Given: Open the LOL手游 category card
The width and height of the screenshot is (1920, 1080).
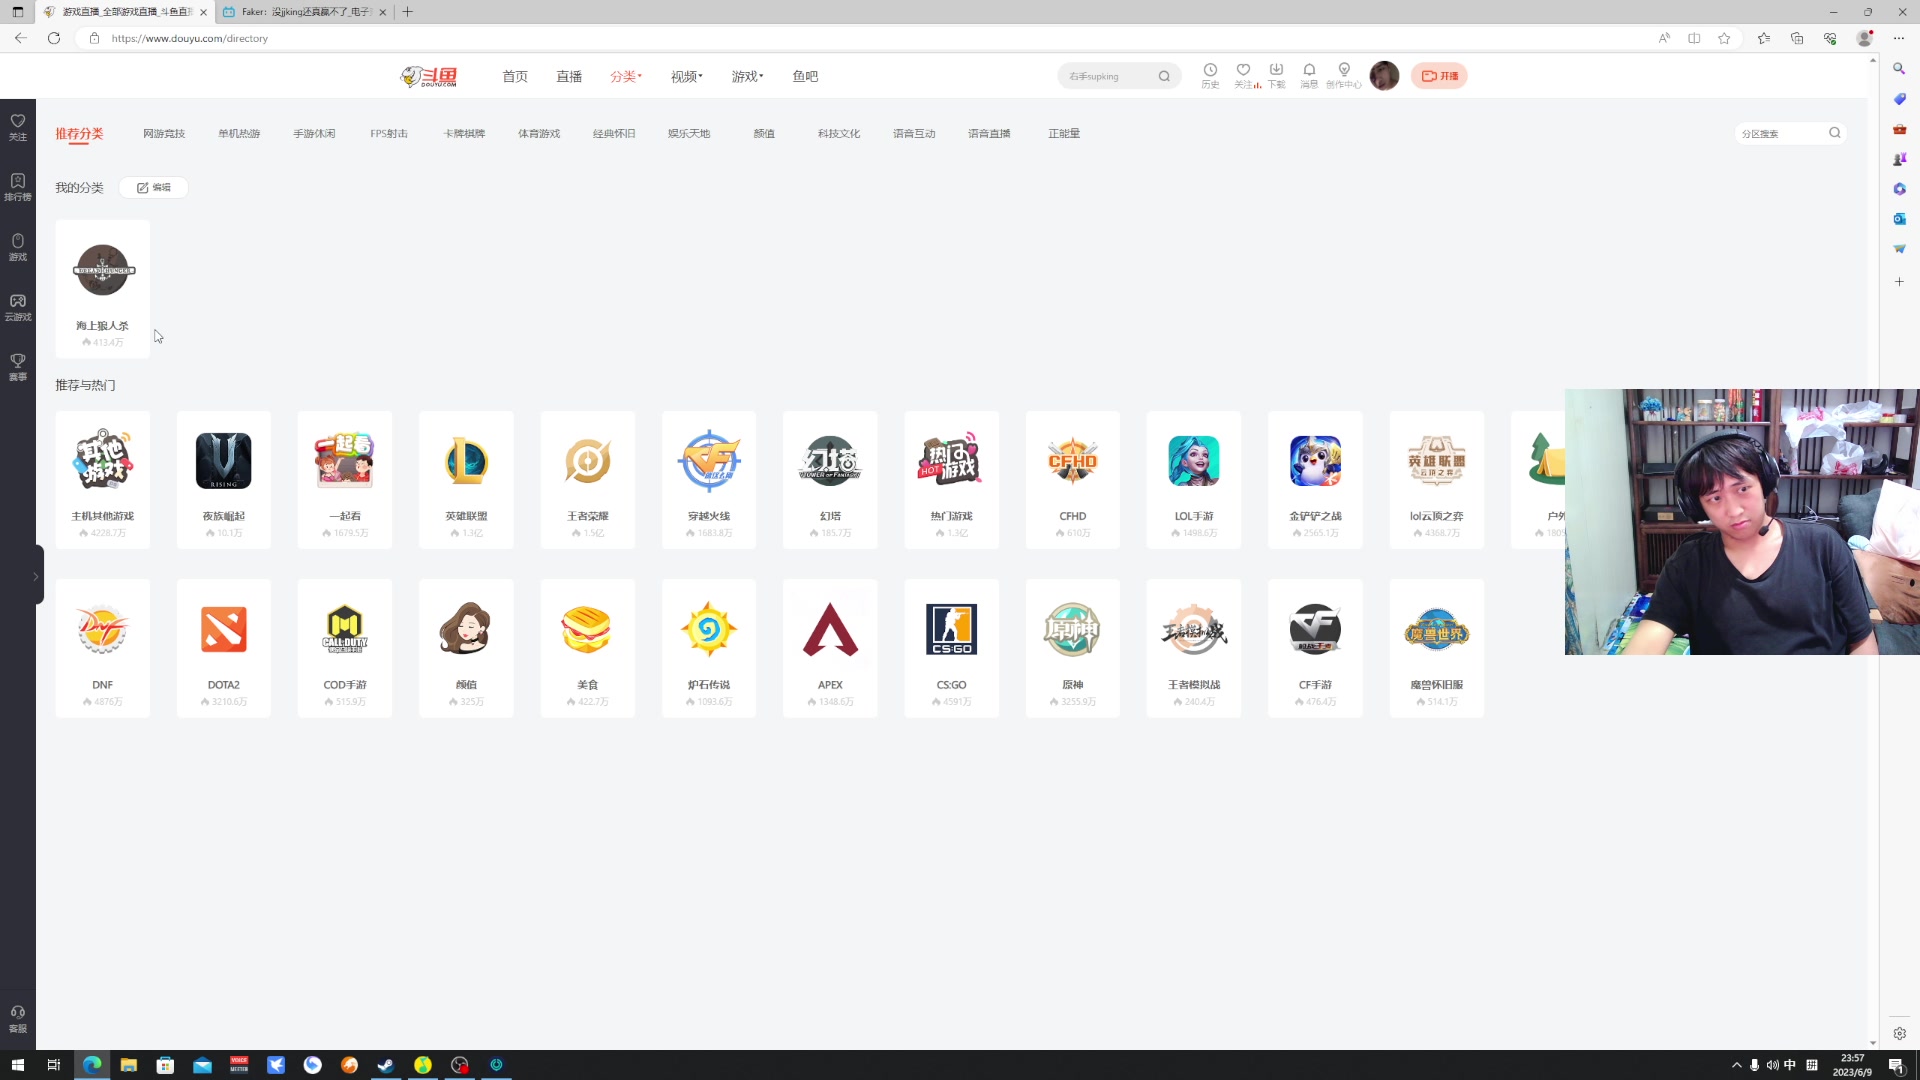Looking at the screenshot, I should (x=1194, y=479).
